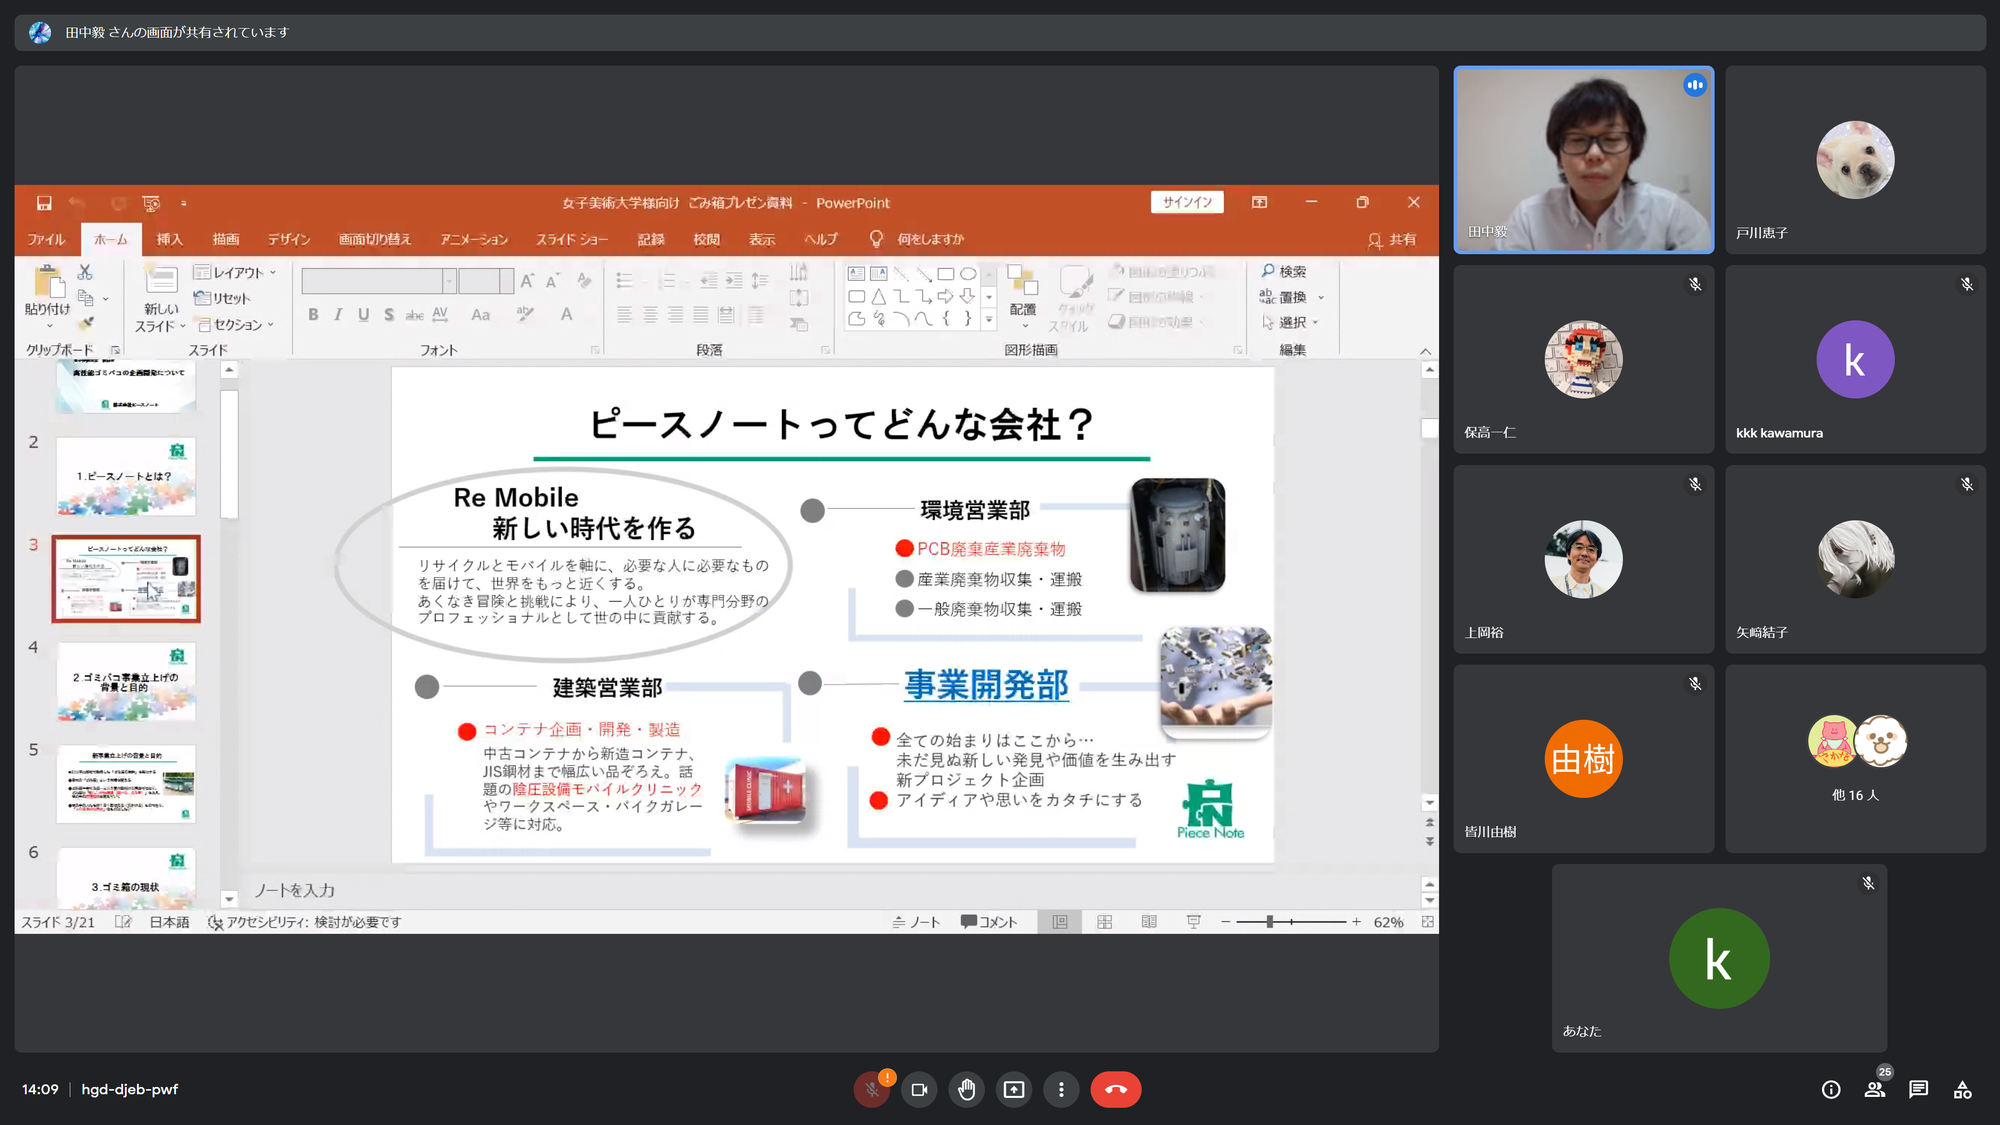This screenshot has height=1125, width=2000.
Task: Open the font size combo box
Action: point(486,281)
